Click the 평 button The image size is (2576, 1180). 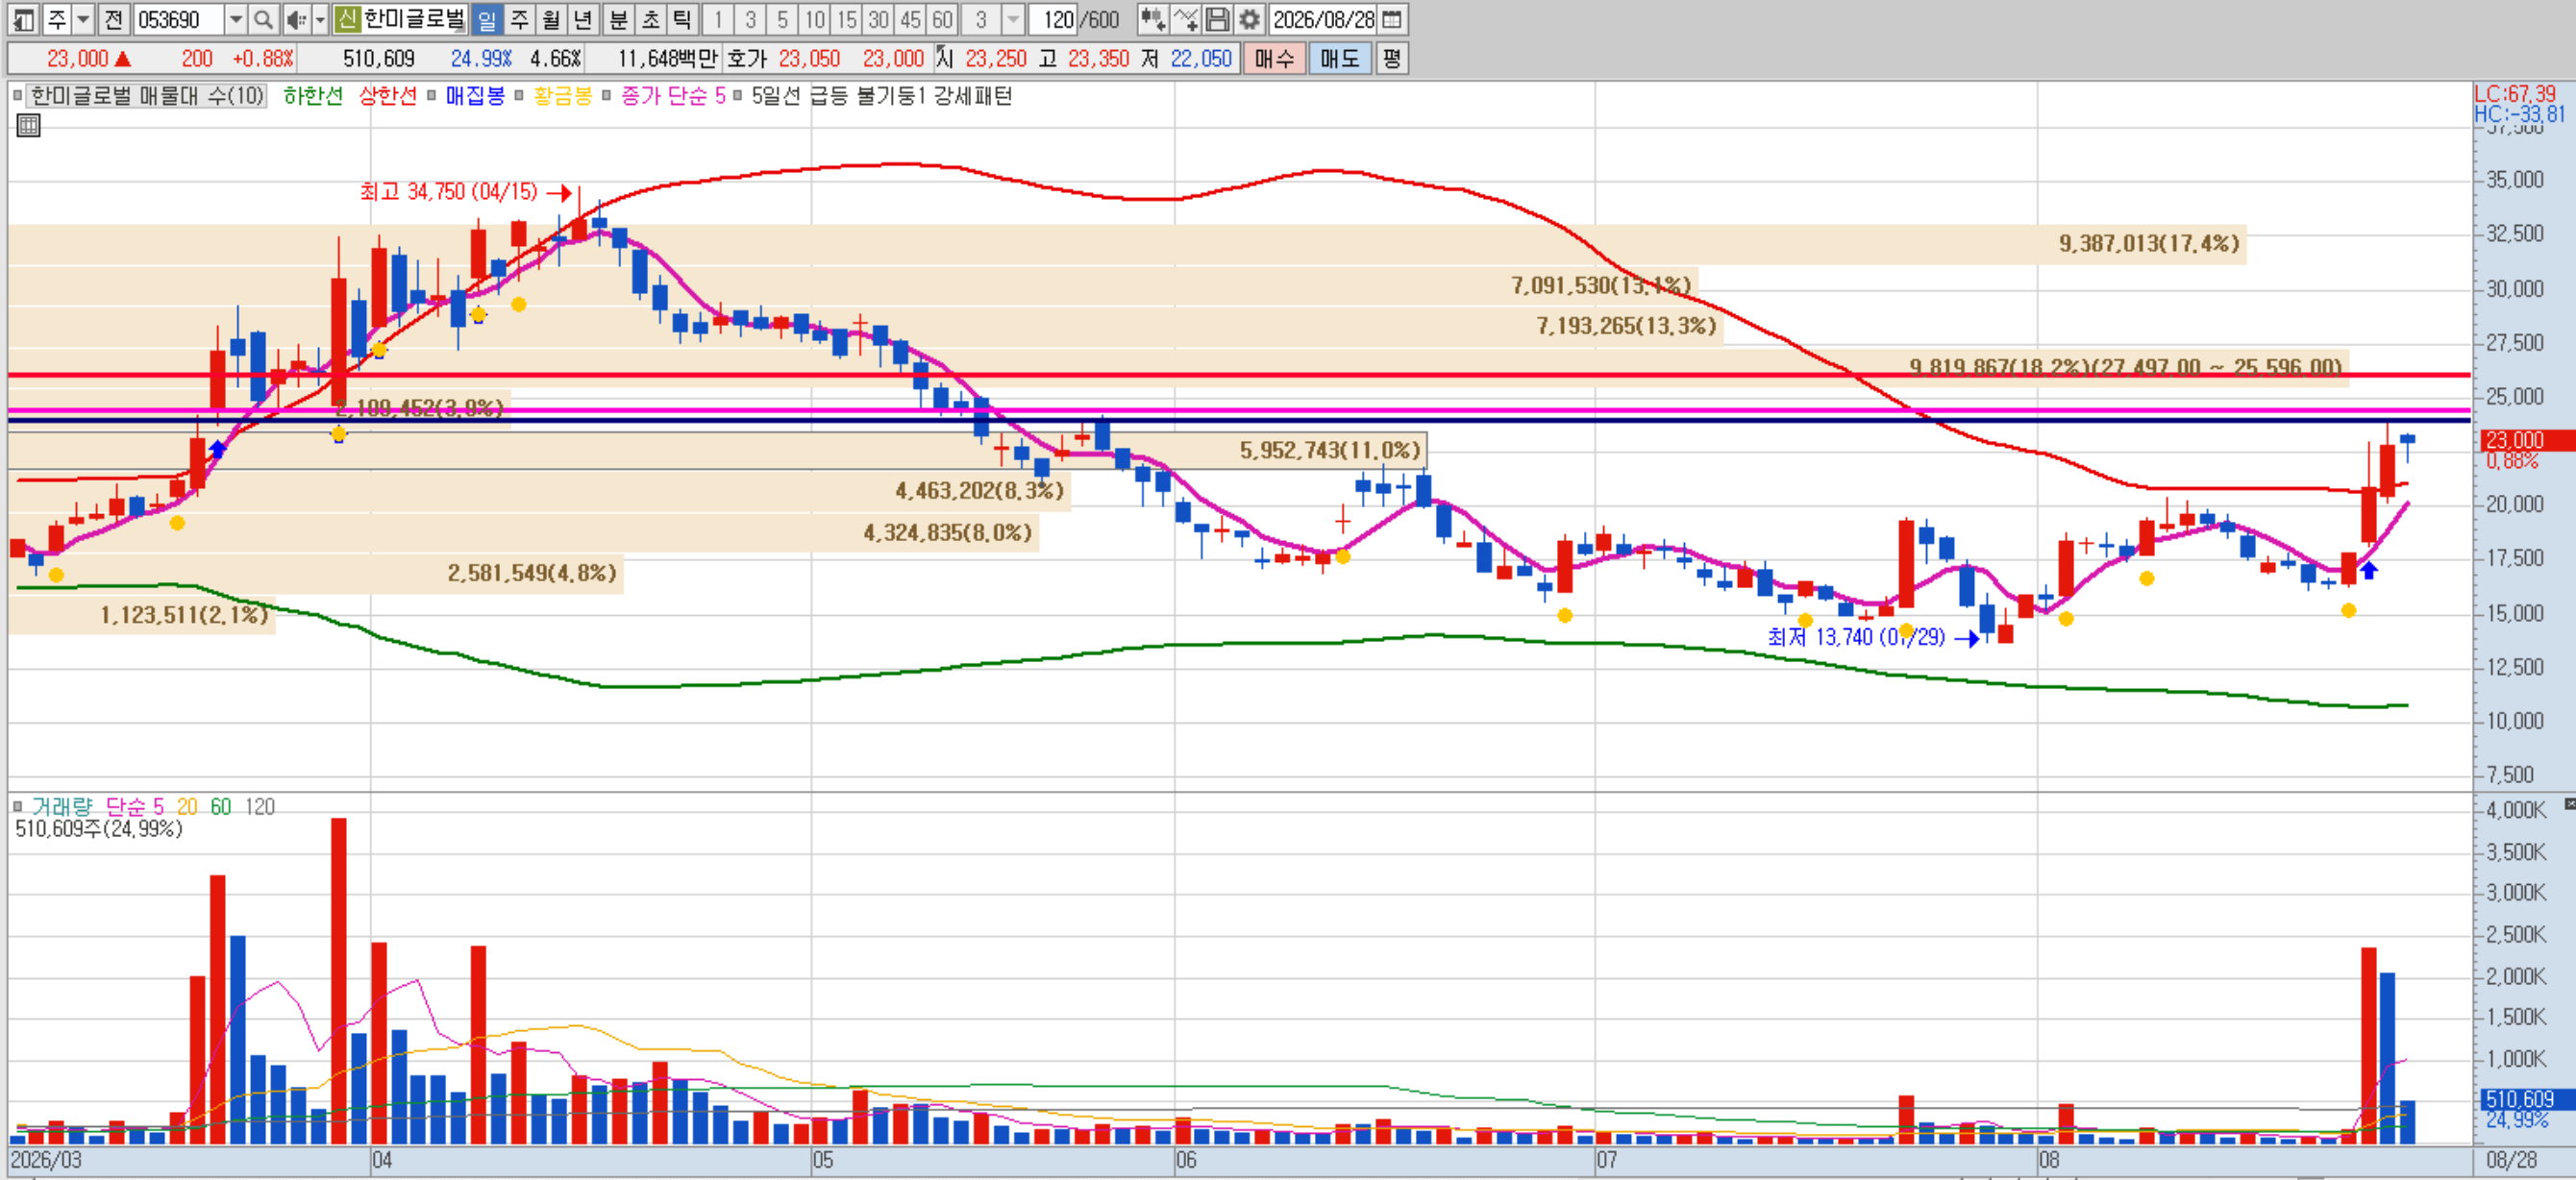coord(1391,58)
